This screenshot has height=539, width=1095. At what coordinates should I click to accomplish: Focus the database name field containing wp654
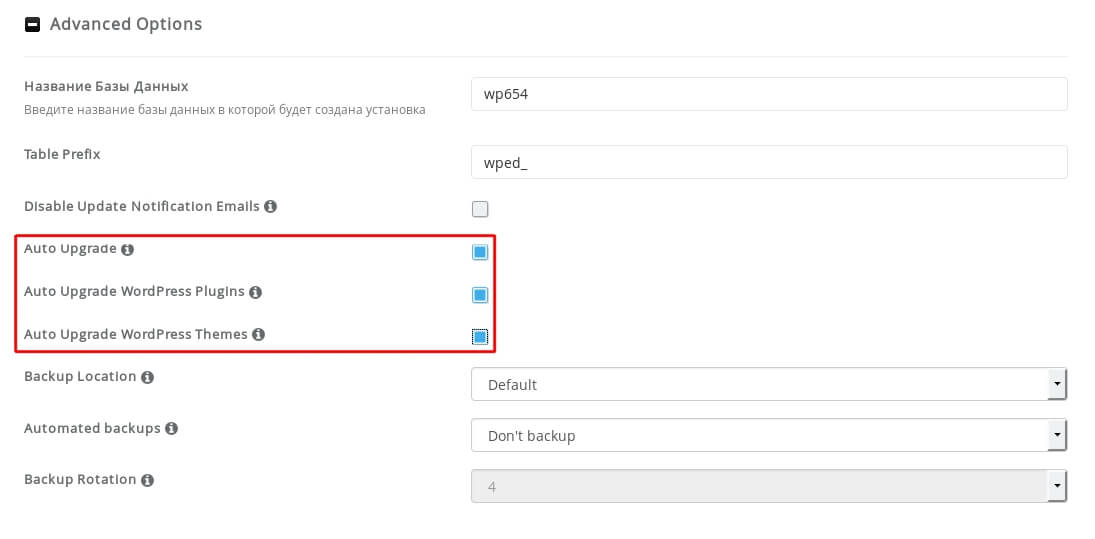[769, 94]
